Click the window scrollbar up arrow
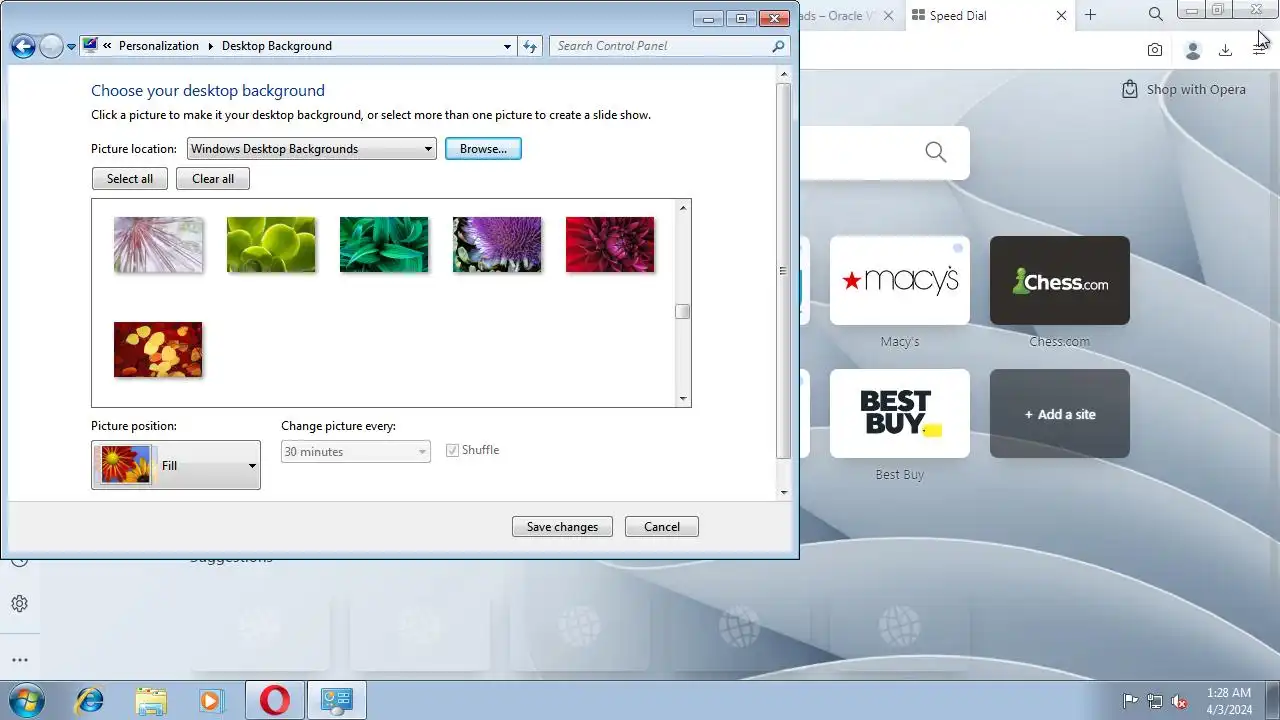Screen dimensions: 1280x720 point(784,73)
